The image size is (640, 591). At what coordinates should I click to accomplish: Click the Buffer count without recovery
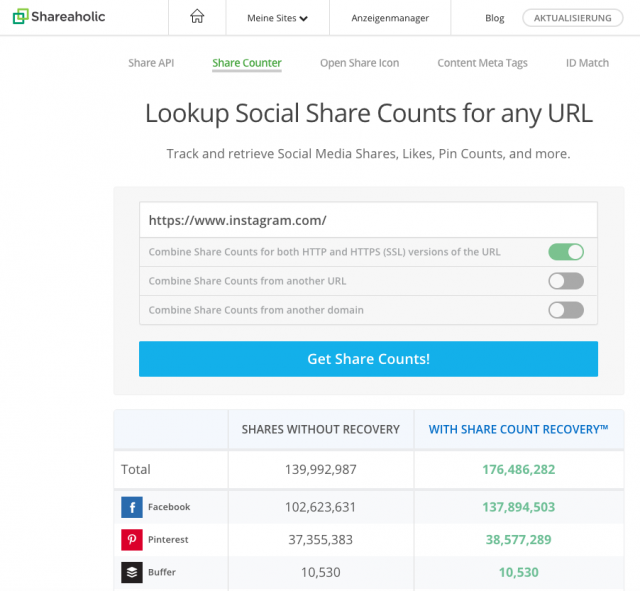[x=320, y=572]
